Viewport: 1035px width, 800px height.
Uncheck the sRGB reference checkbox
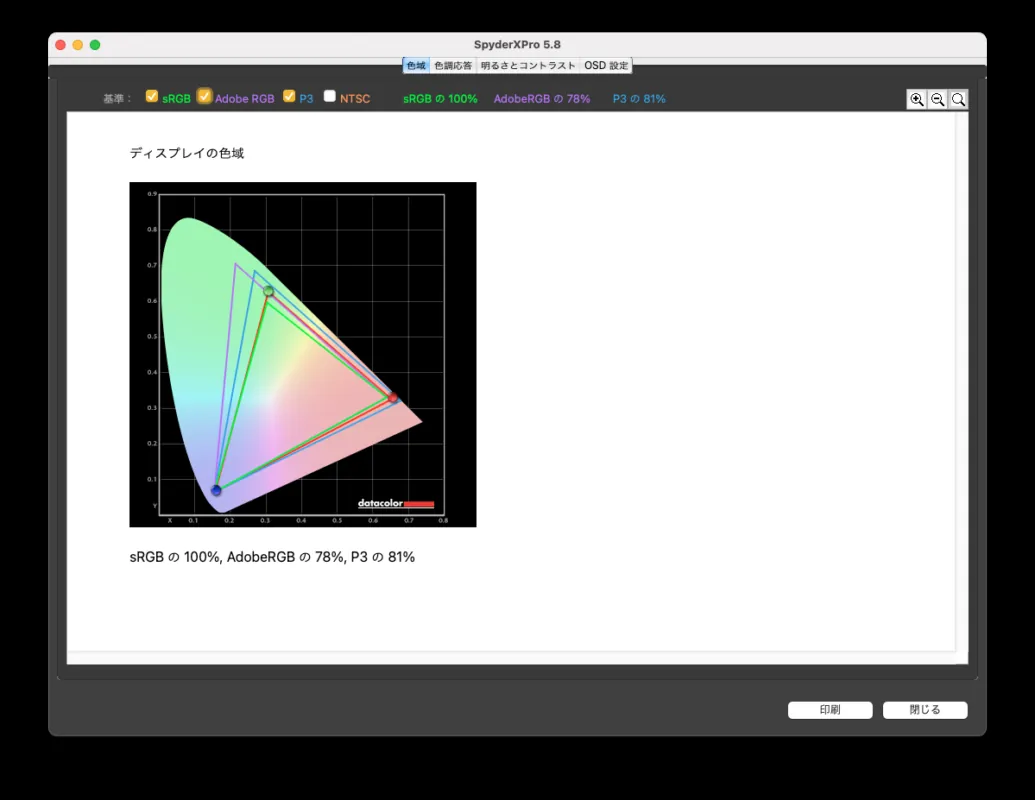coord(152,97)
